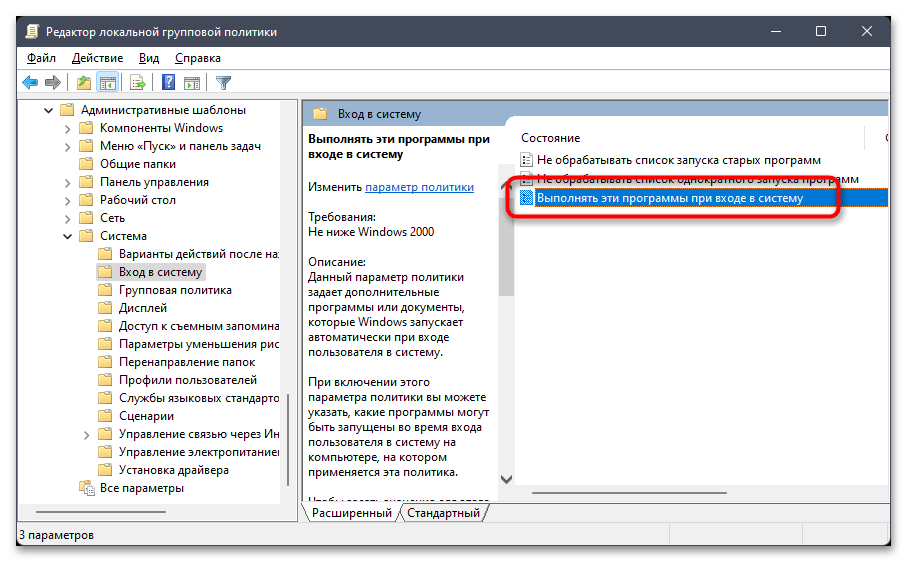Switch to the Расширенный tab
907x562 pixels.
(x=351, y=513)
